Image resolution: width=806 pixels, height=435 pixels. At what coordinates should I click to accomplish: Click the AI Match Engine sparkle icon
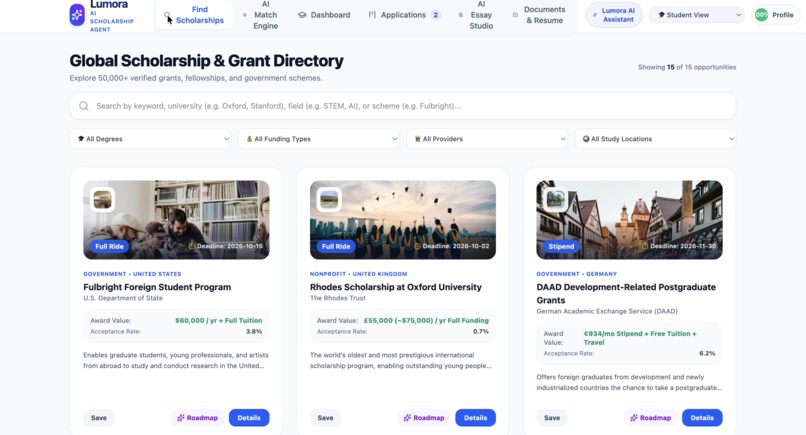point(245,15)
